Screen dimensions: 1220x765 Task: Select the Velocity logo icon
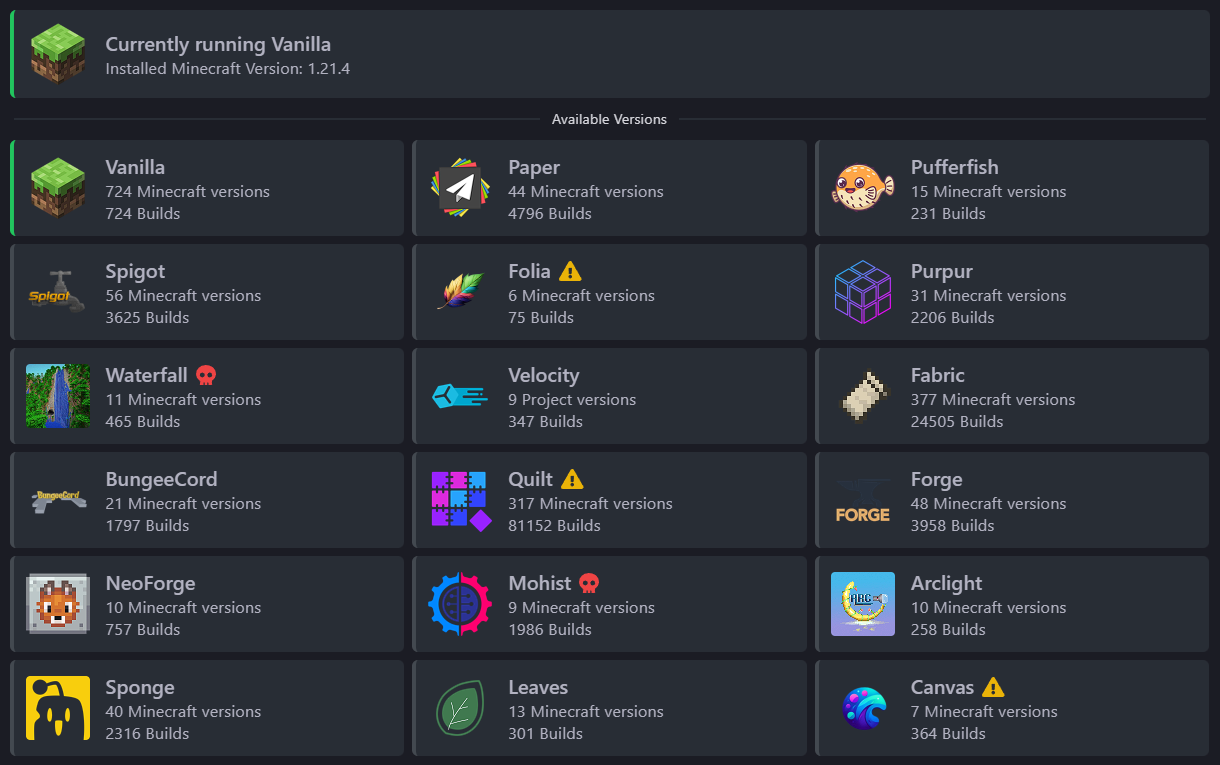(x=460, y=395)
